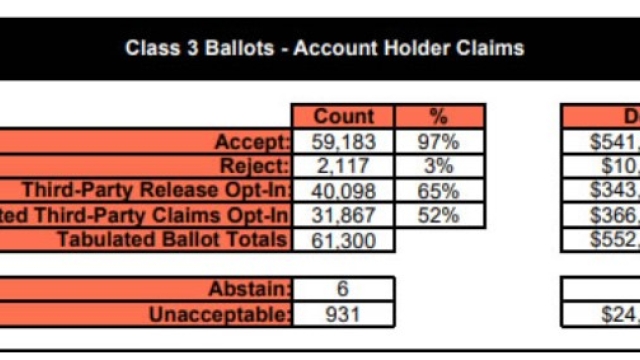Select the % column header

pos(440,116)
